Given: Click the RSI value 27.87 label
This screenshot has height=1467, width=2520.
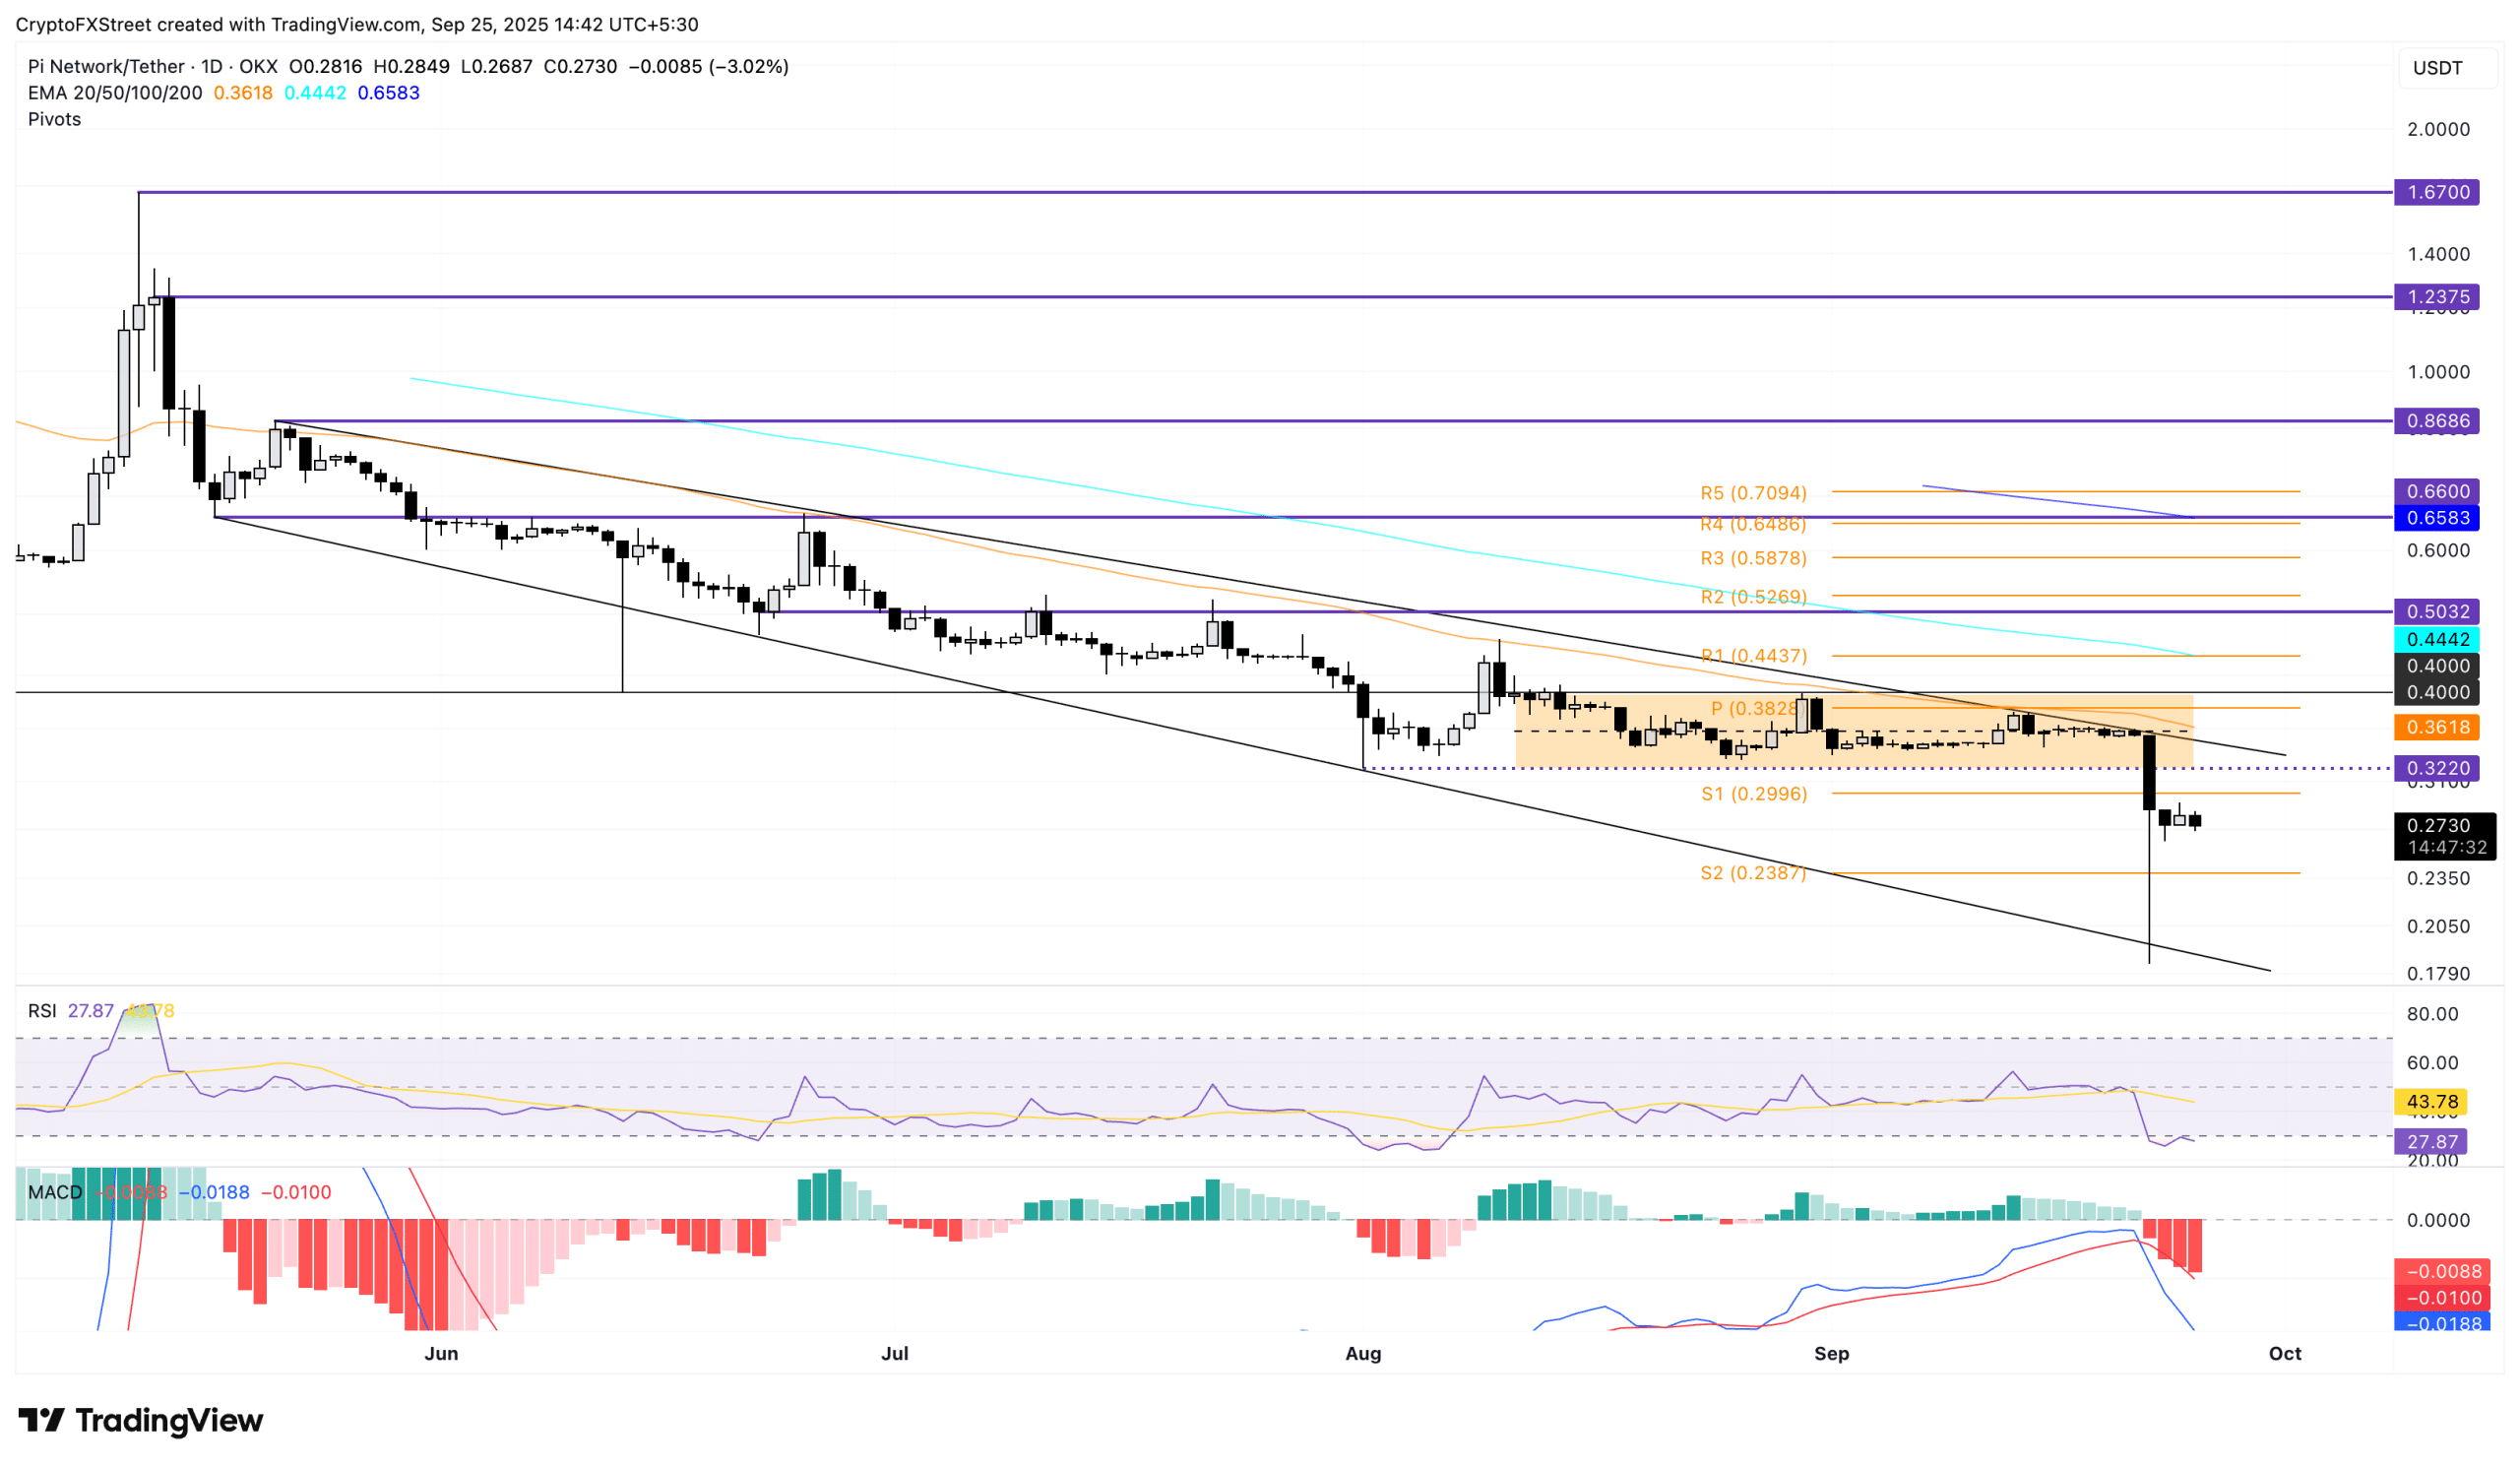Looking at the screenshot, I should click(x=91, y=1011).
